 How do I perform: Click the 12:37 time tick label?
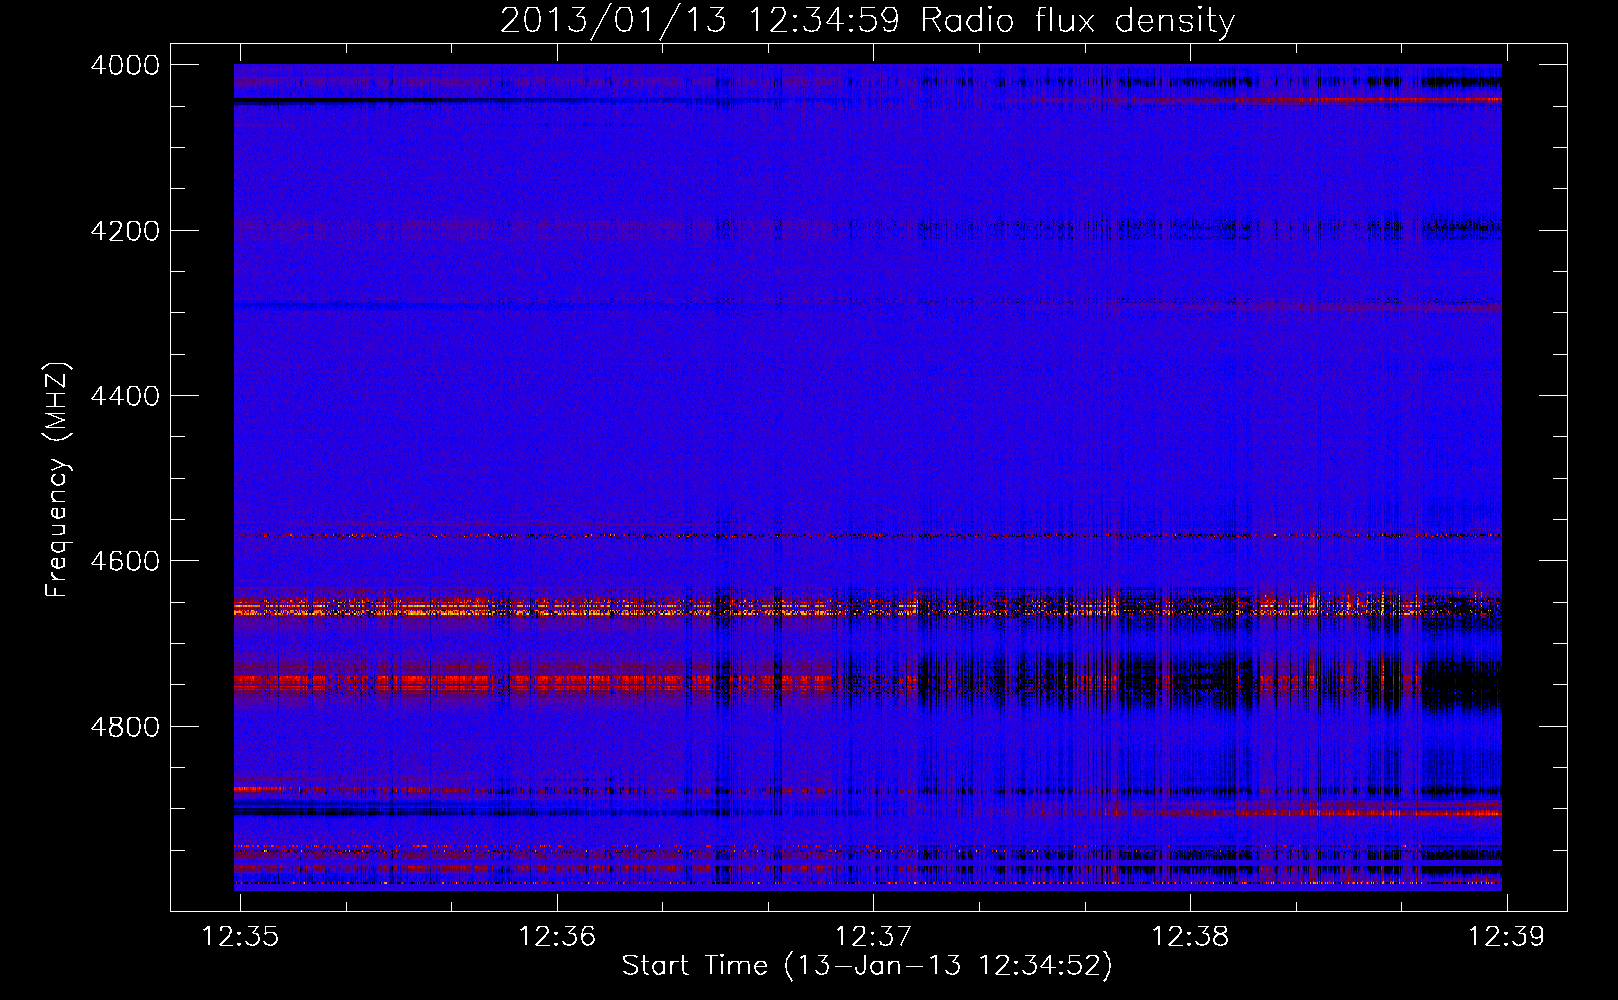point(873,936)
